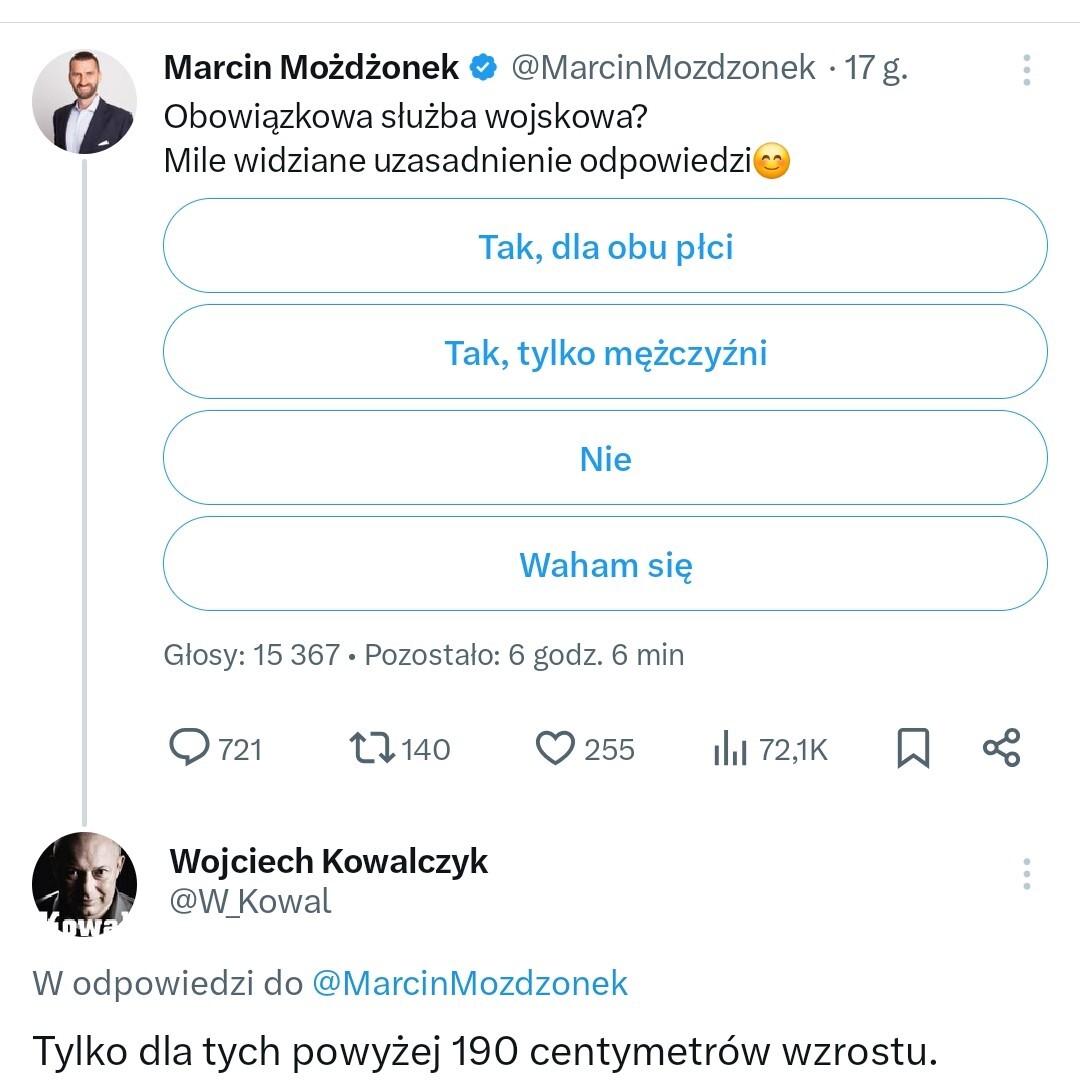Click the Marcin Możdżonek author name

pyautogui.click(x=311, y=68)
